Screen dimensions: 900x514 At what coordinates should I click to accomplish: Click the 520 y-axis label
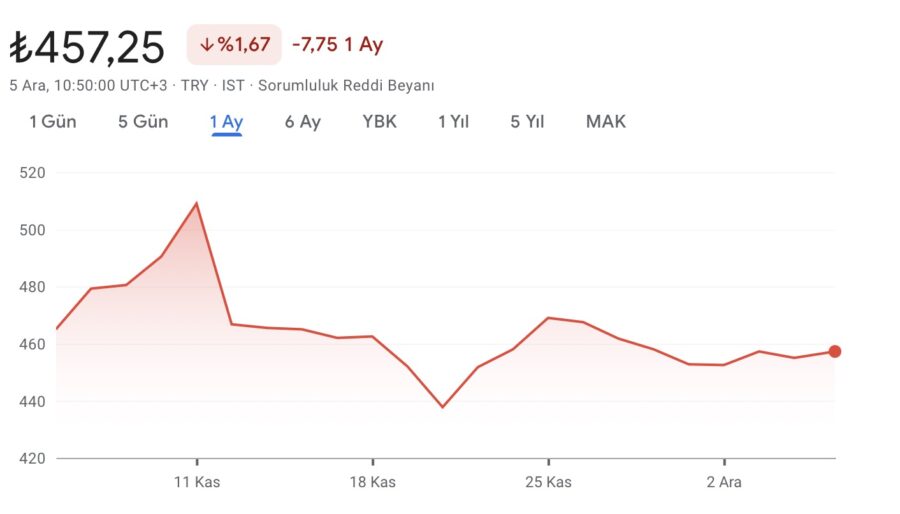tap(32, 173)
